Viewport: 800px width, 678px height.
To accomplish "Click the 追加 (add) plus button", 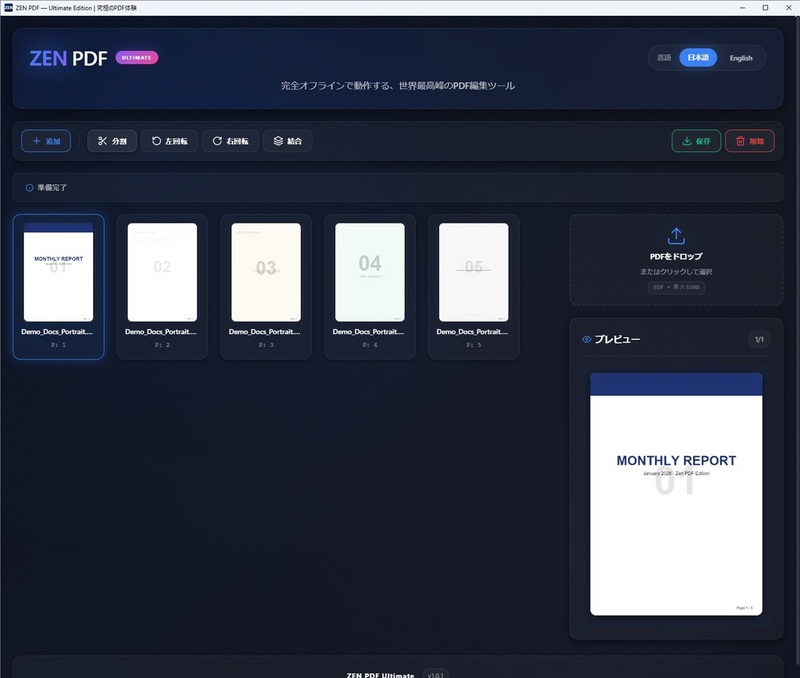I will (46, 141).
